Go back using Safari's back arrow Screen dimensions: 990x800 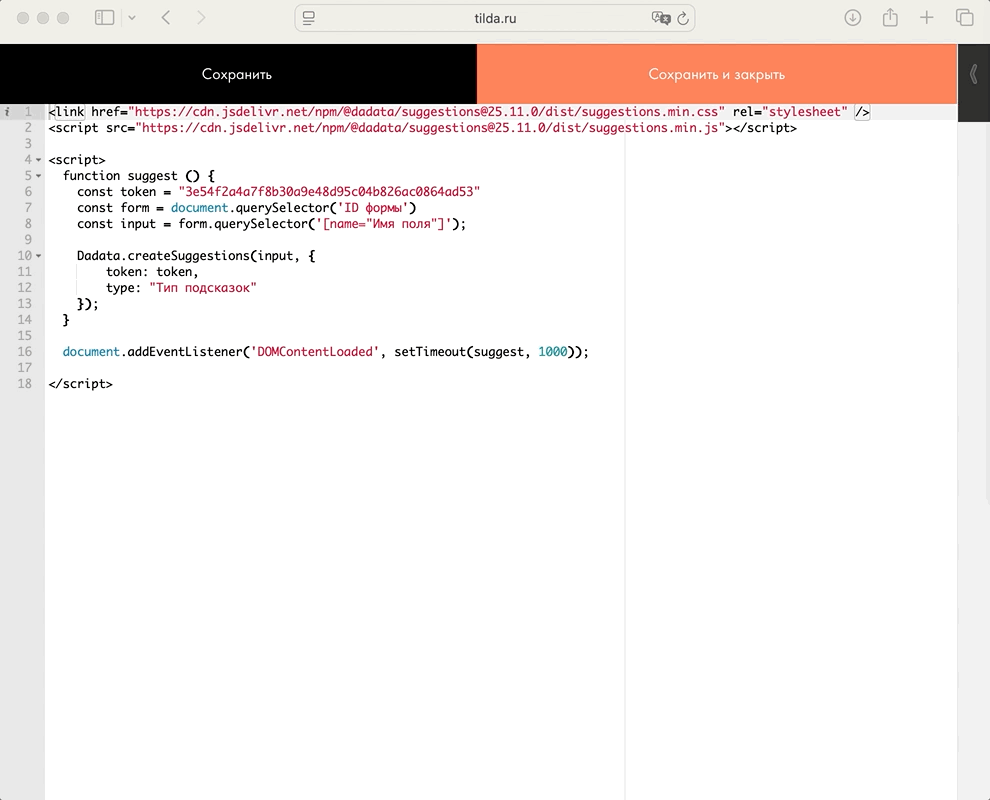[x=166, y=18]
